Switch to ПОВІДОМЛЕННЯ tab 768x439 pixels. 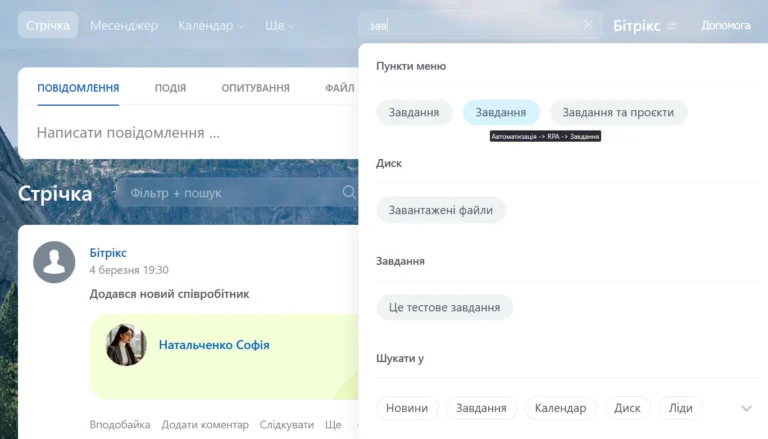click(78, 88)
